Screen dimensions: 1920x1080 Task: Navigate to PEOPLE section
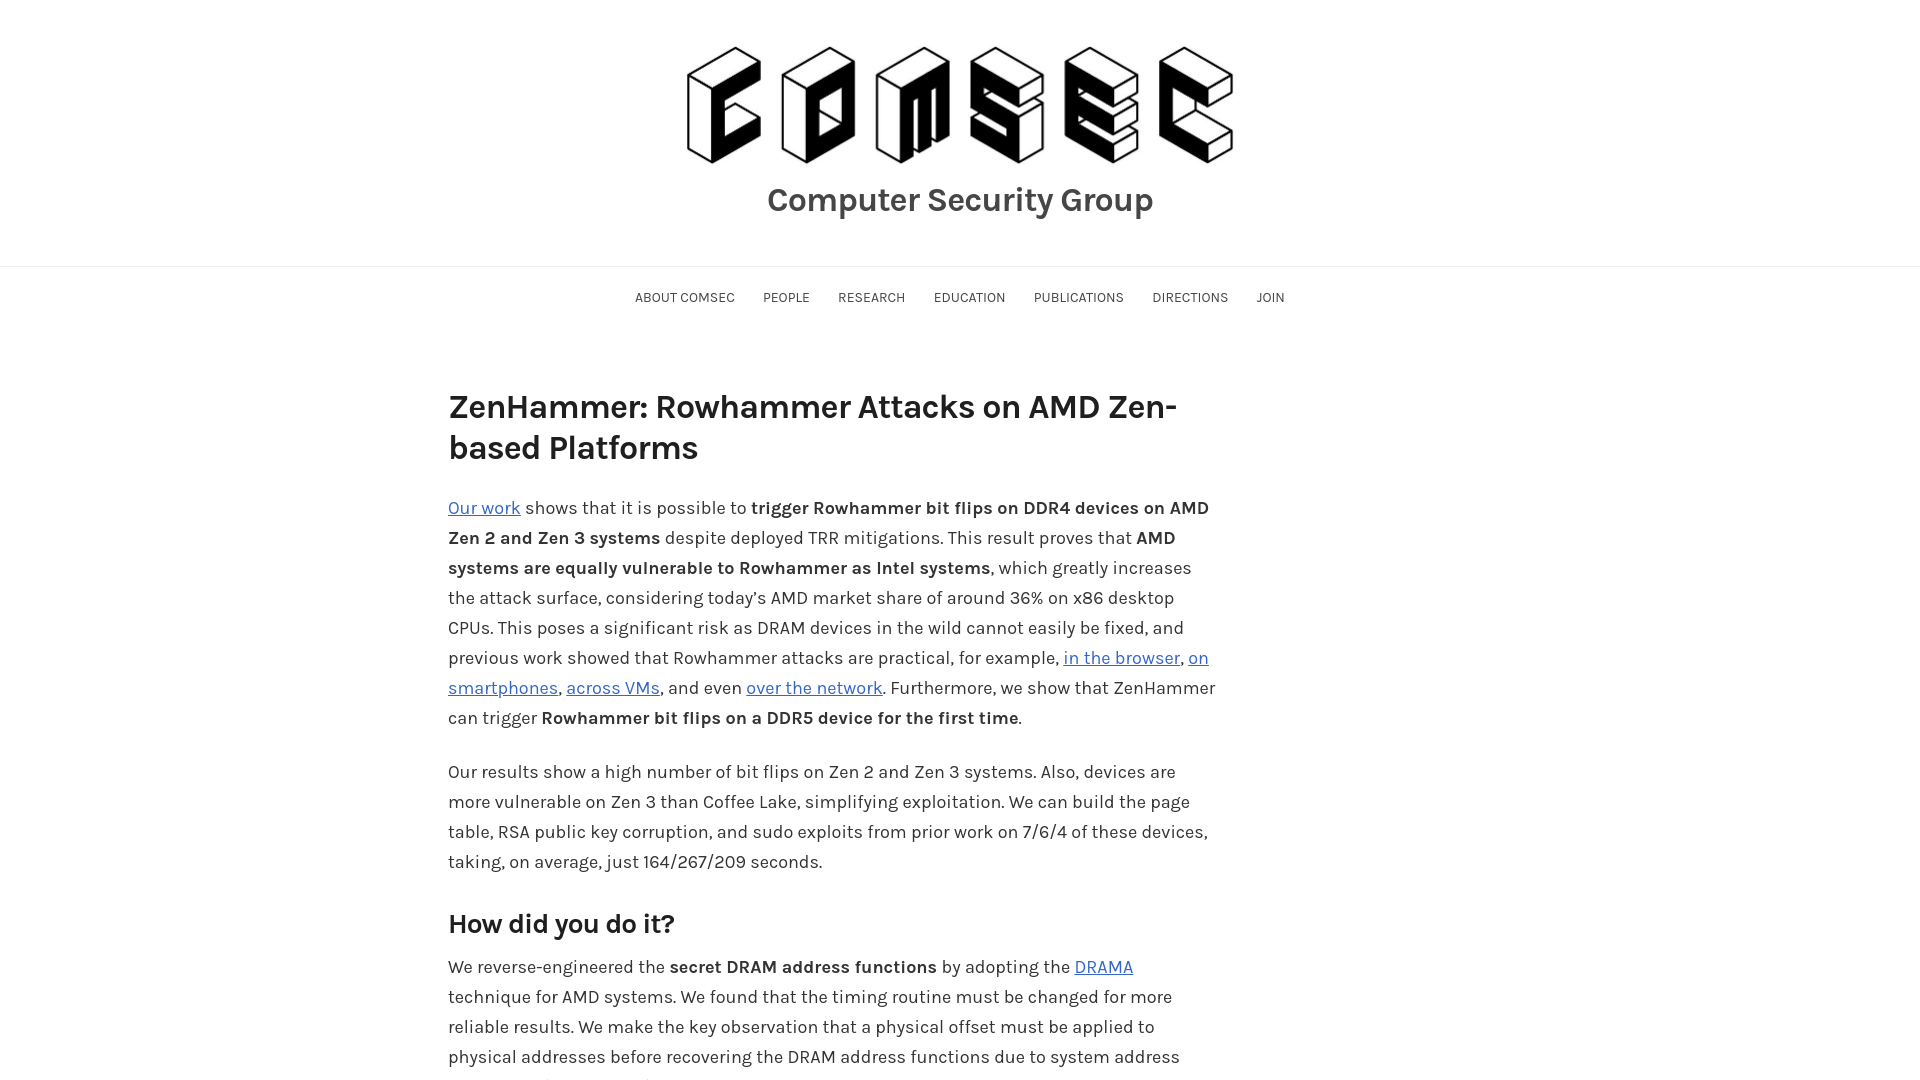coord(785,297)
